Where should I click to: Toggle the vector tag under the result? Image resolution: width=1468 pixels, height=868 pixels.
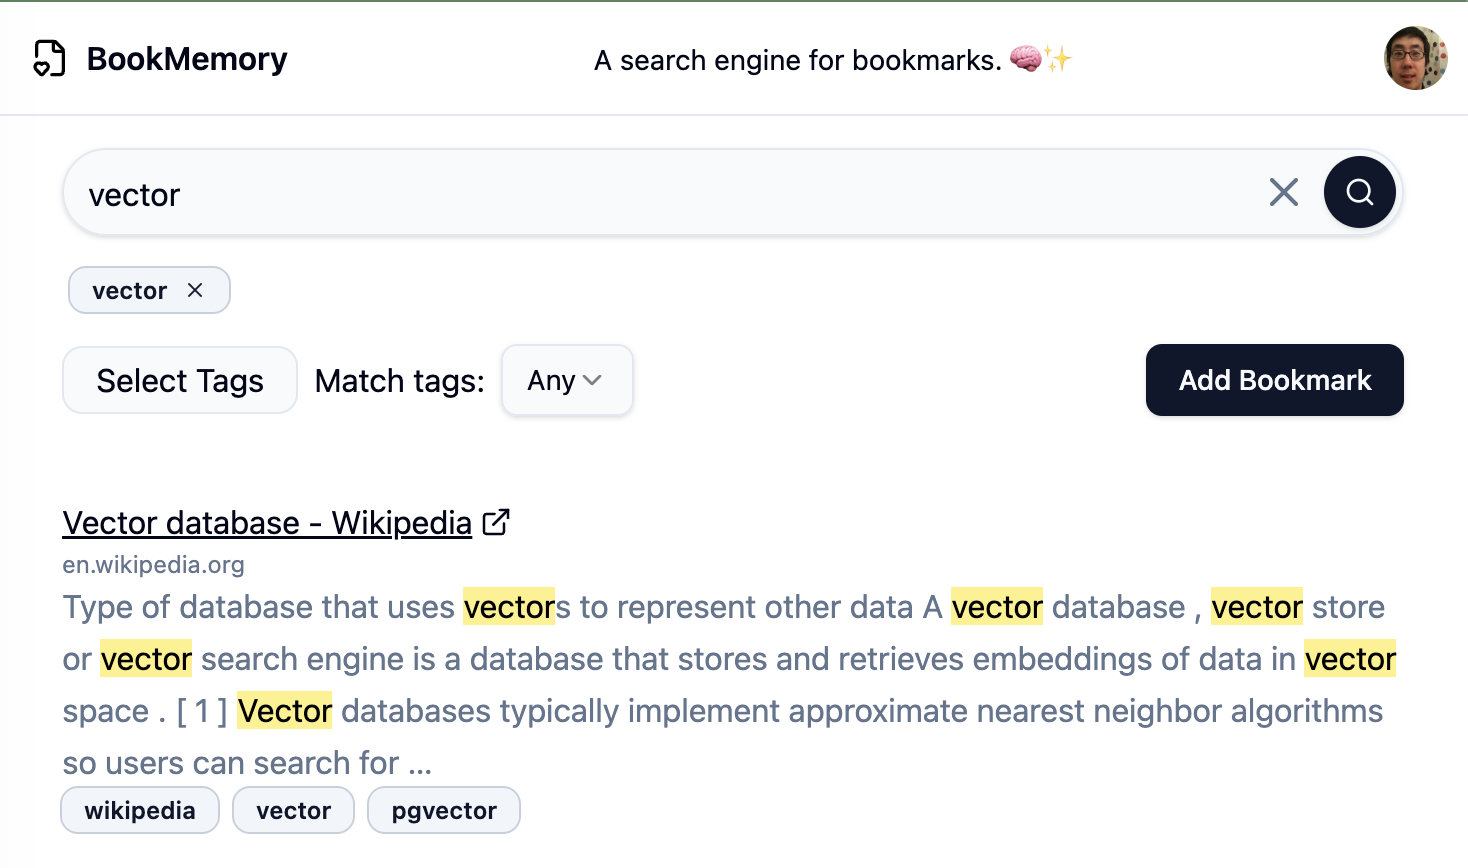[293, 810]
